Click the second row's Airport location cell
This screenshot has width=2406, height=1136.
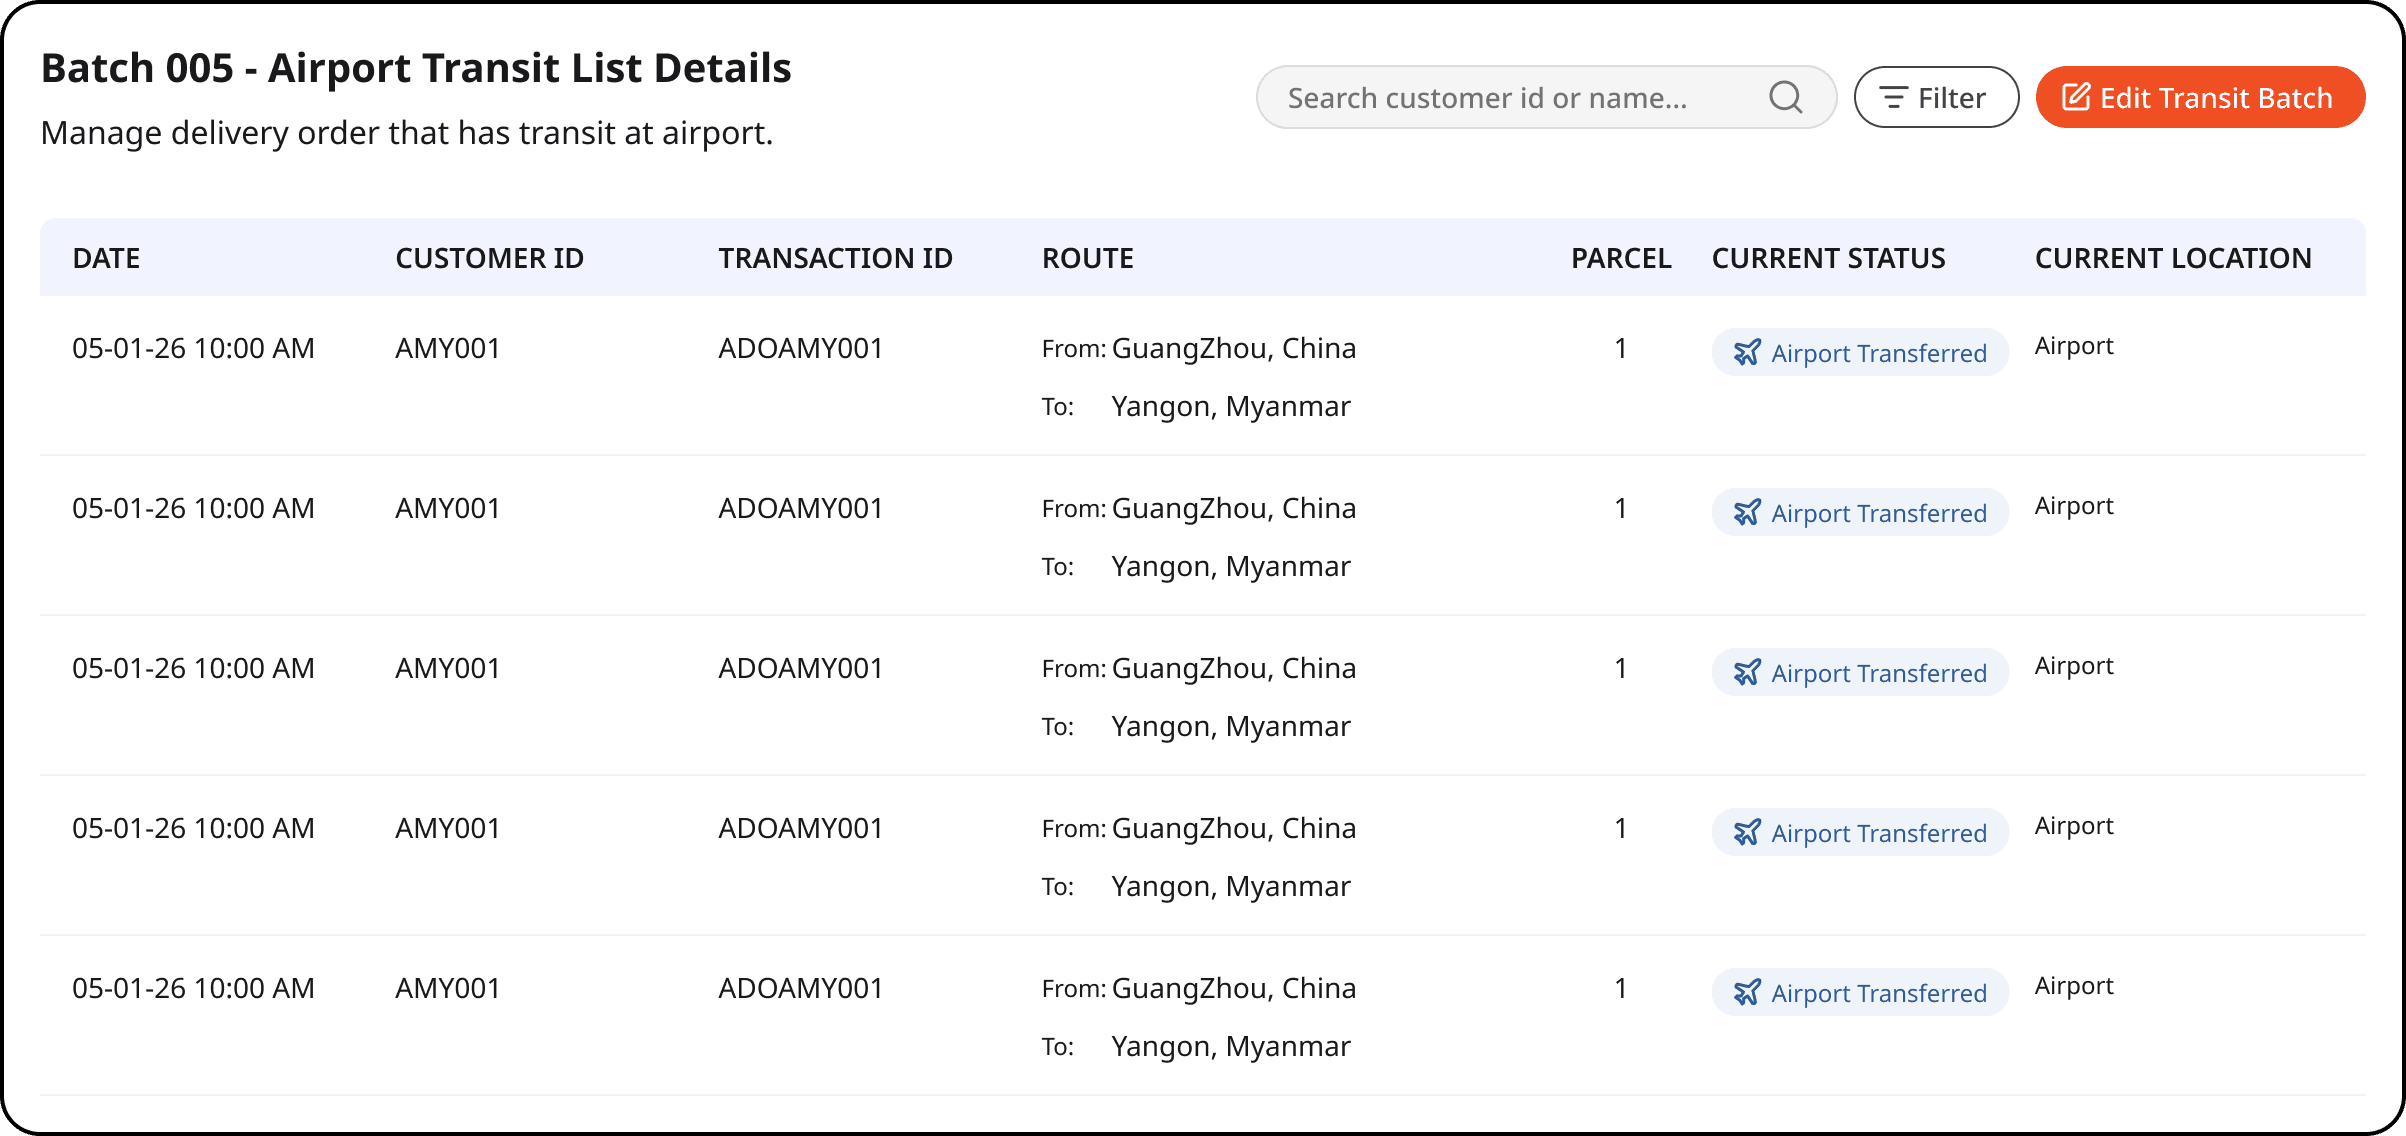pyautogui.click(x=2074, y=506)
